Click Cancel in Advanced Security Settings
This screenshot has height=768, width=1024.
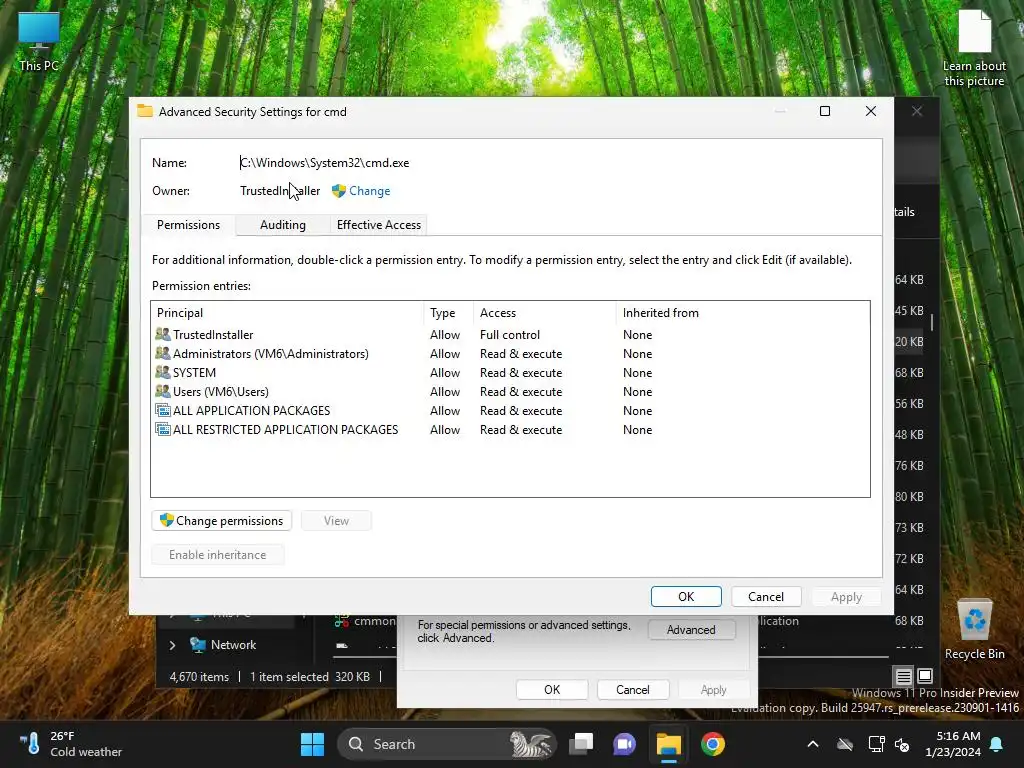click(765, 597)
